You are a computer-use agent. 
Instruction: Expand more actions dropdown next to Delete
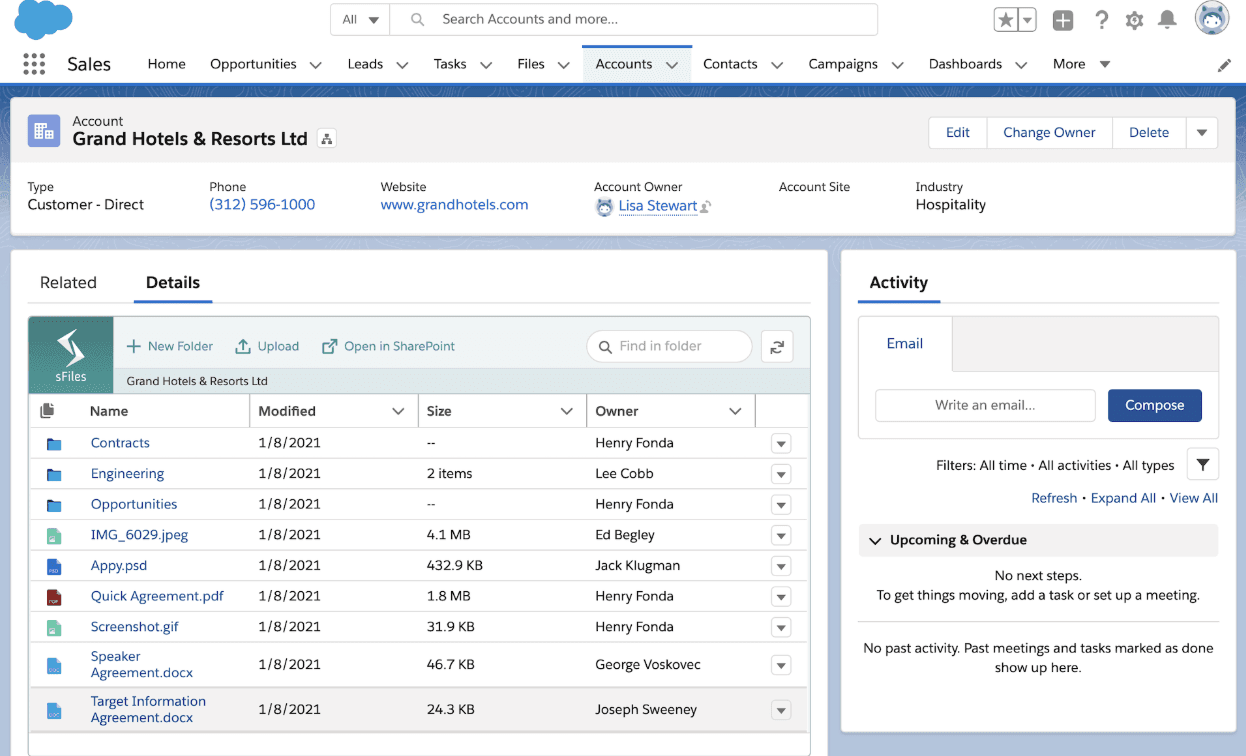1202,132
